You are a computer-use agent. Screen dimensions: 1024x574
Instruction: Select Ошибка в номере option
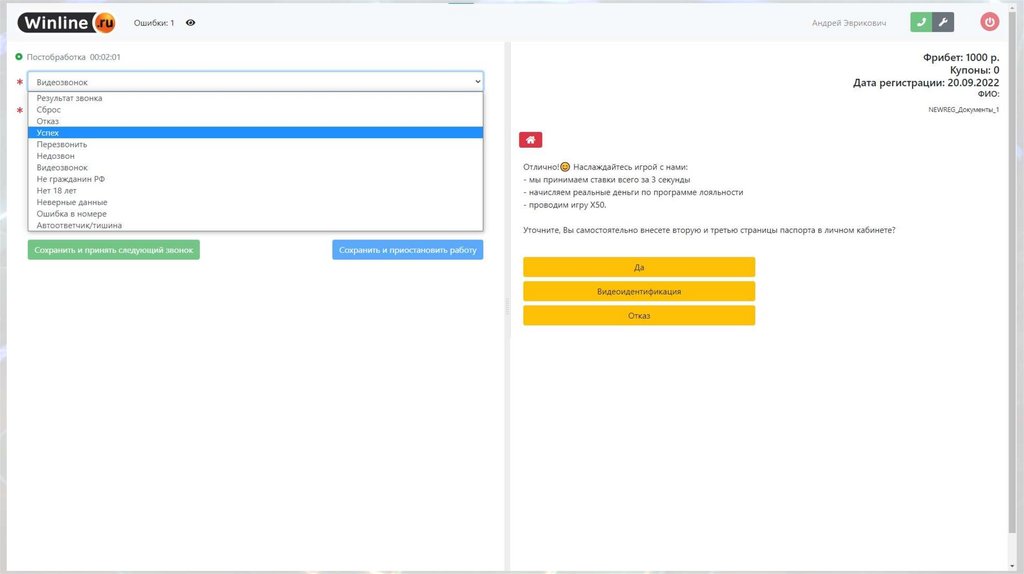pyautogui.click(x=72, y=214)
